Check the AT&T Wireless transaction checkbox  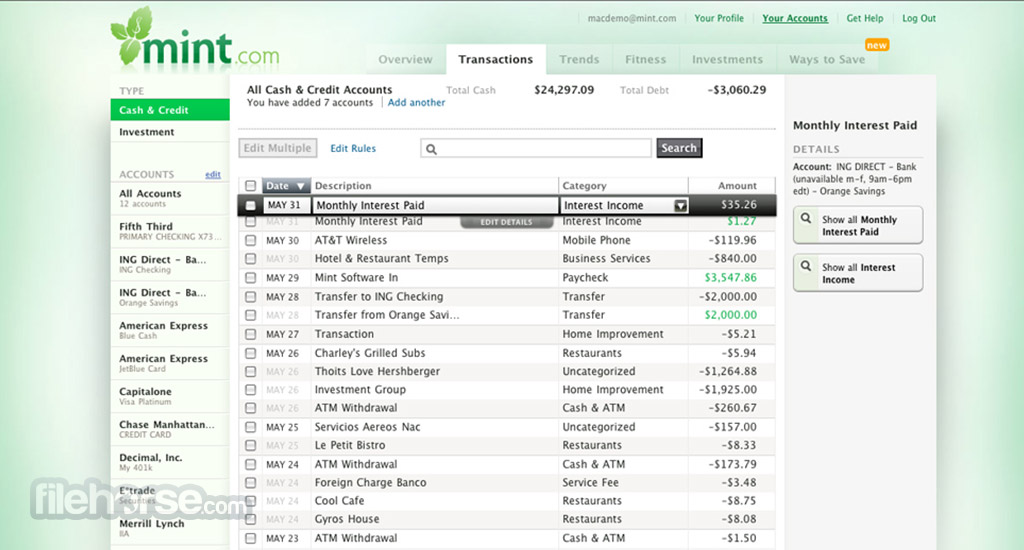point(250,240)
